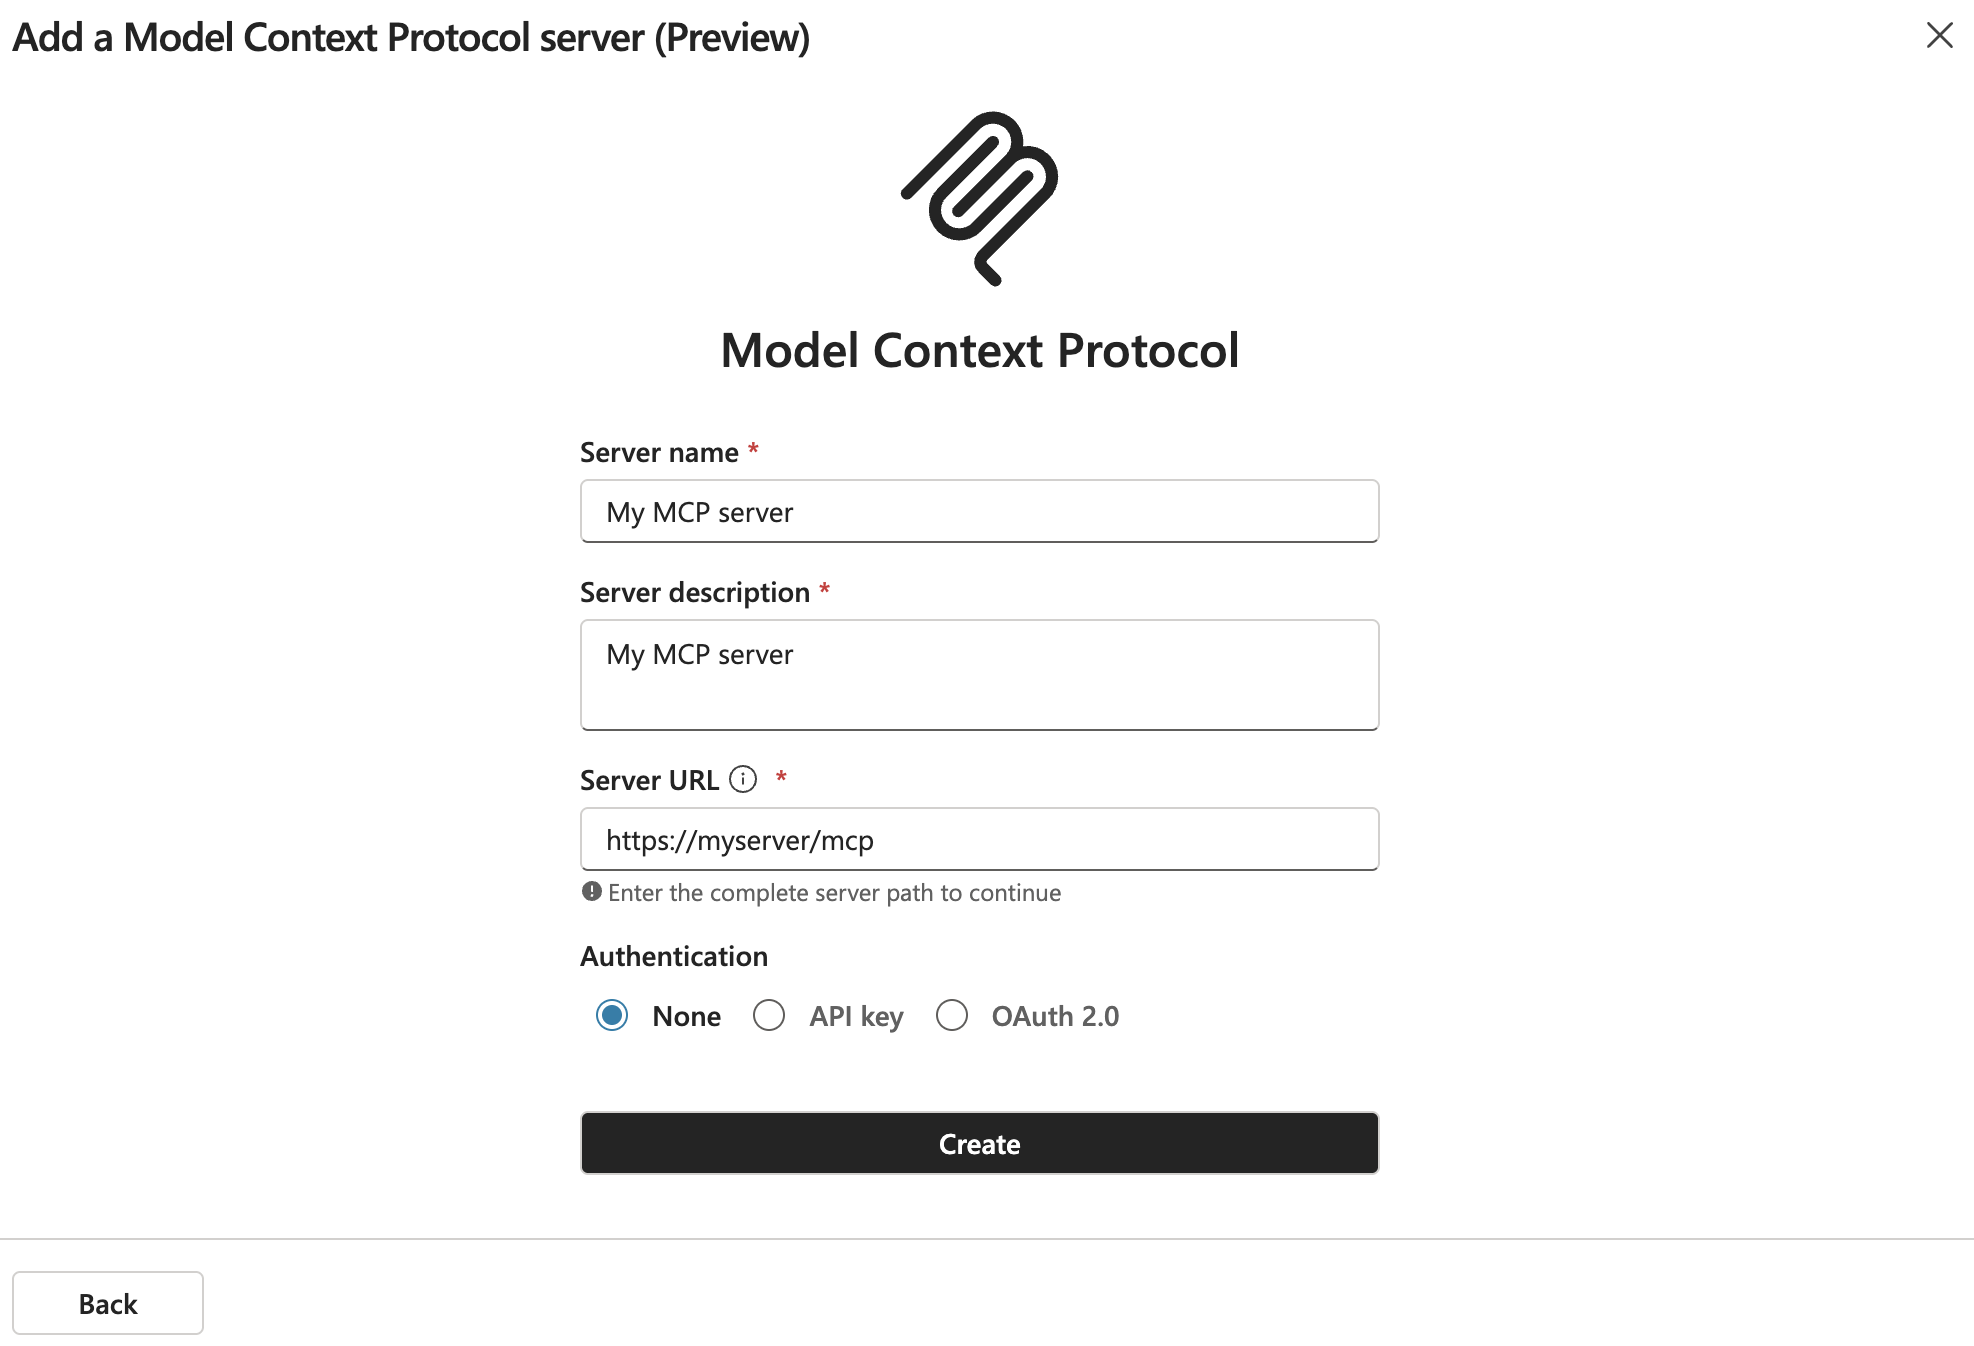This screenshot has height=1346, width=1974.
Task: Select the None authentication option
Action: click(x=612, y=1015)
